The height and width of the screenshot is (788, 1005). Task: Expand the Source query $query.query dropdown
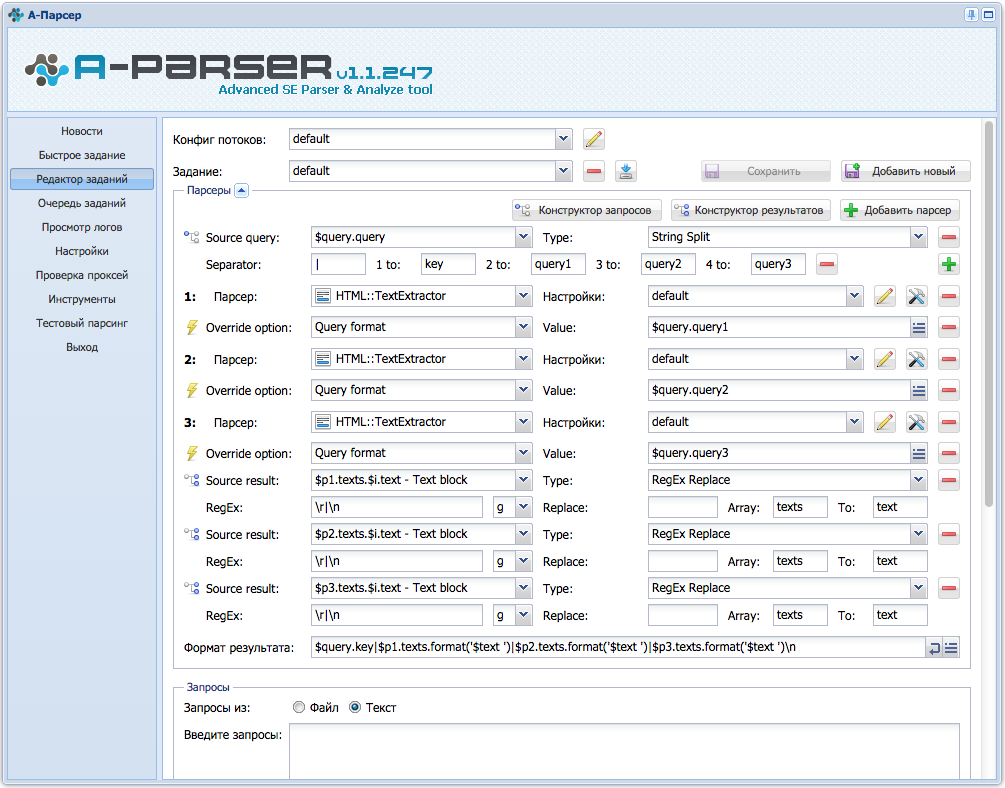click(x=524, y=237)
